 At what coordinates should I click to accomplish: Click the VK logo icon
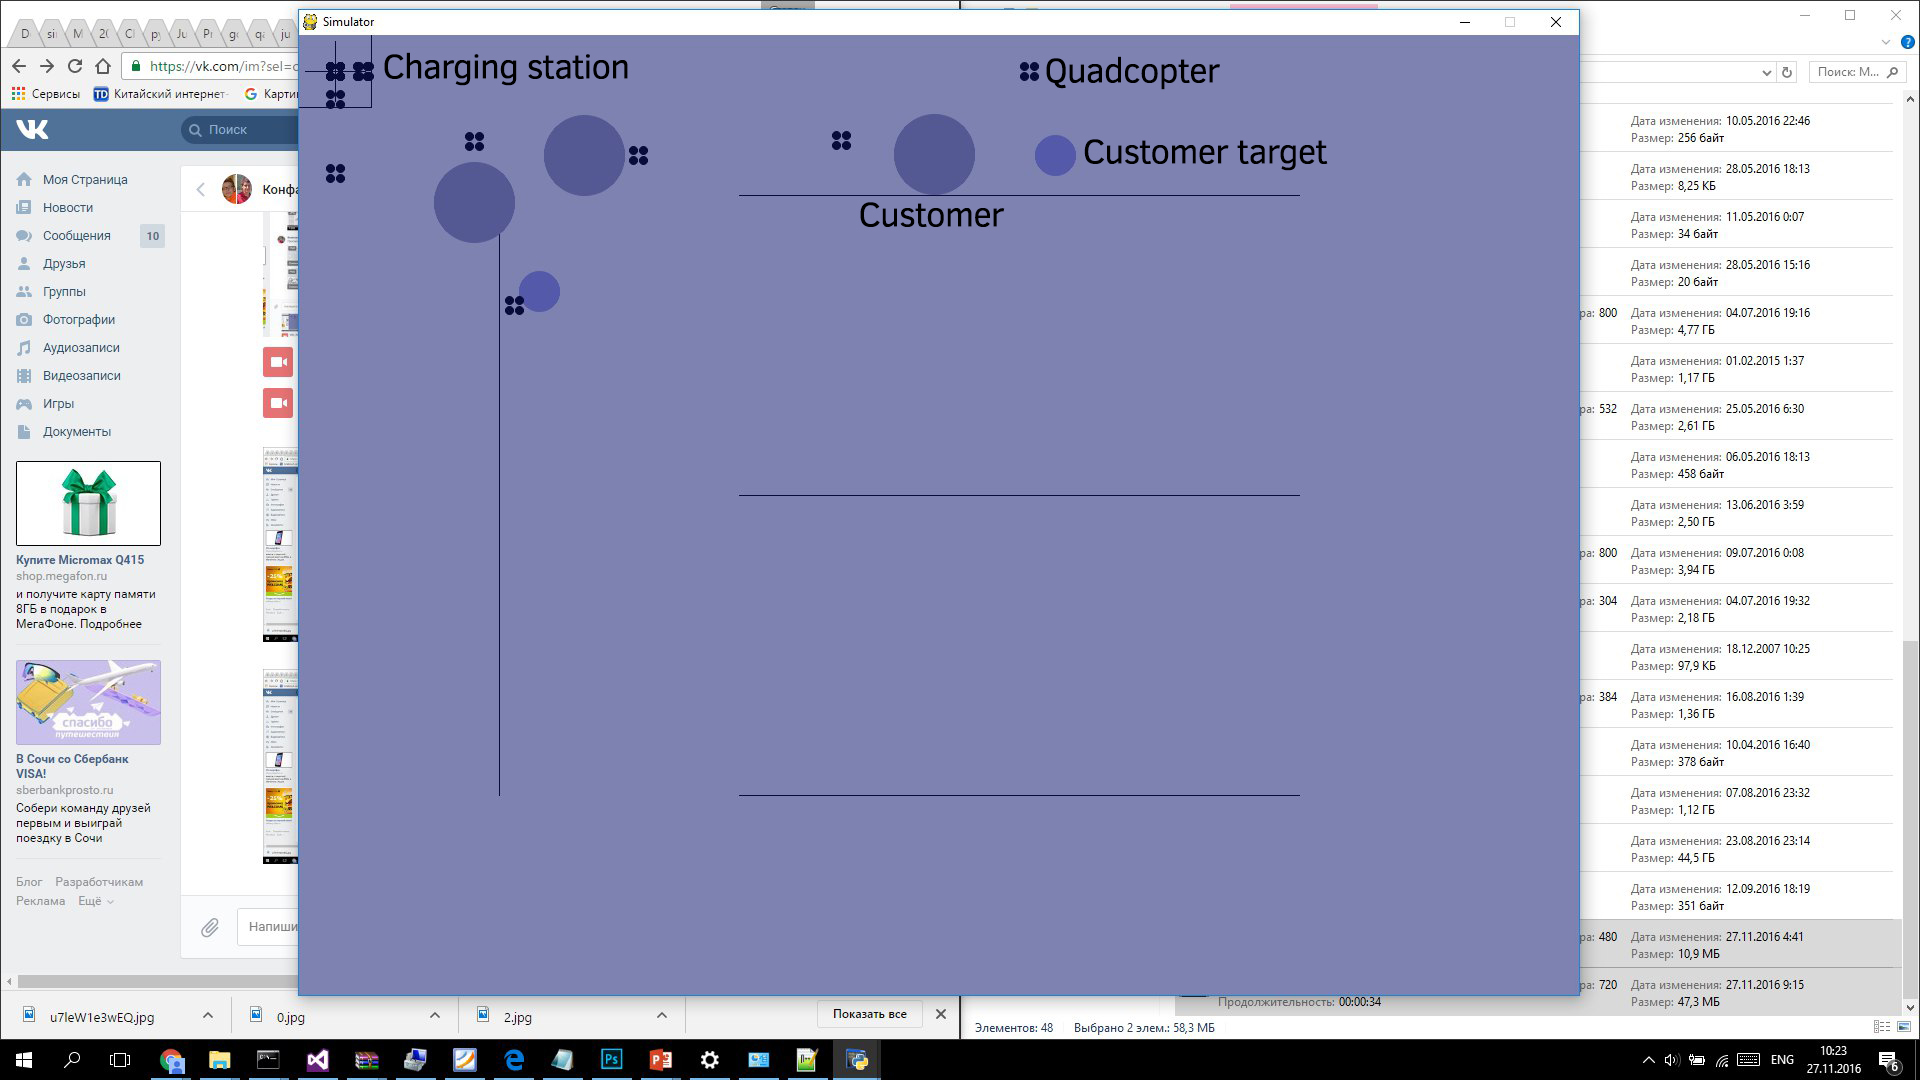(x=32, y=129)
